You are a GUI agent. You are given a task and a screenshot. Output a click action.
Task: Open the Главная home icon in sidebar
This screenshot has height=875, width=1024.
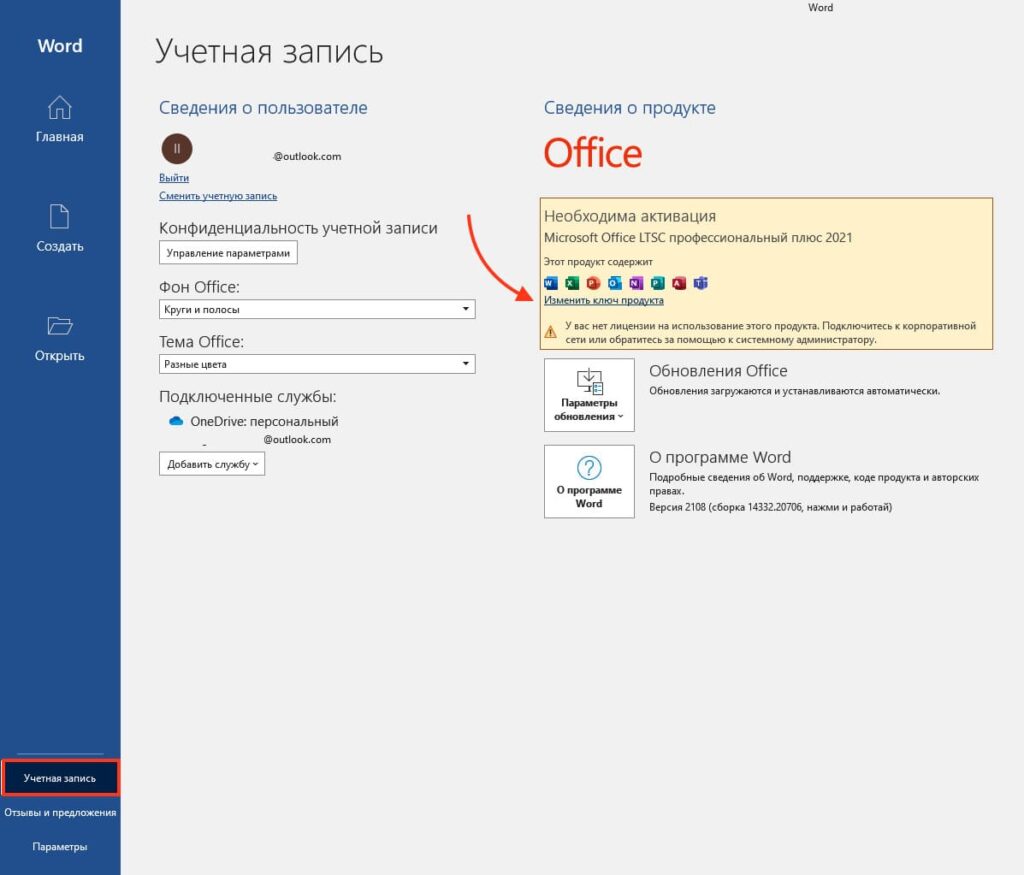(59, 108)
